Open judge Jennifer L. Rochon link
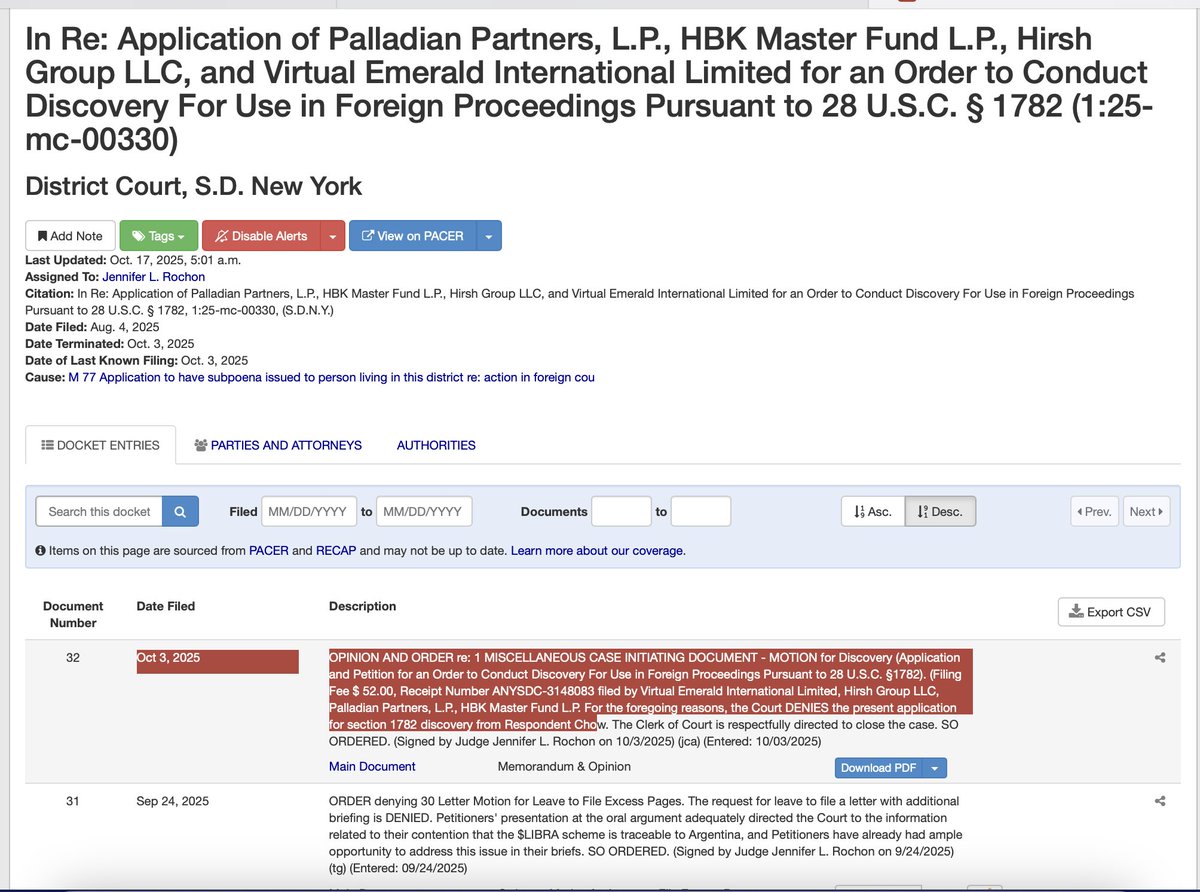The image size is (1200, 892). click(153, 277)
